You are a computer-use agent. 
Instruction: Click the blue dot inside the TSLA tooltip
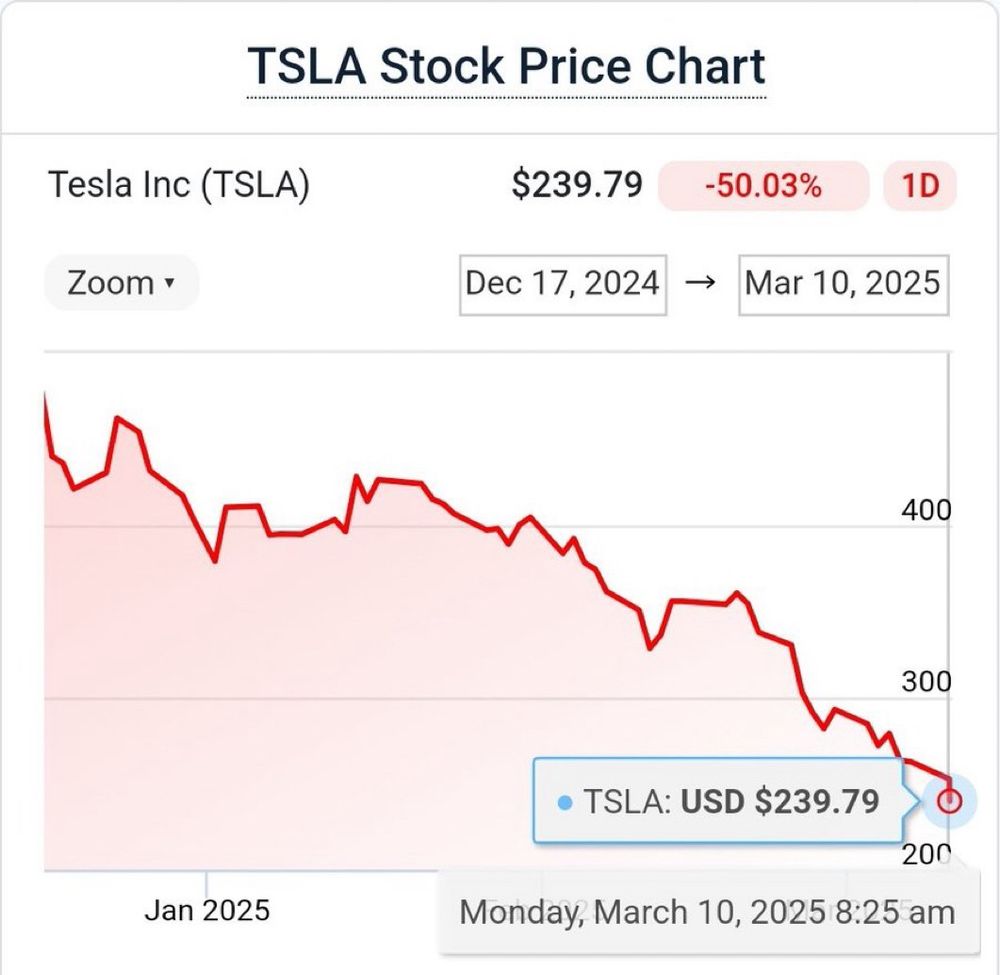pyautogui.click(x=564, y=802)
